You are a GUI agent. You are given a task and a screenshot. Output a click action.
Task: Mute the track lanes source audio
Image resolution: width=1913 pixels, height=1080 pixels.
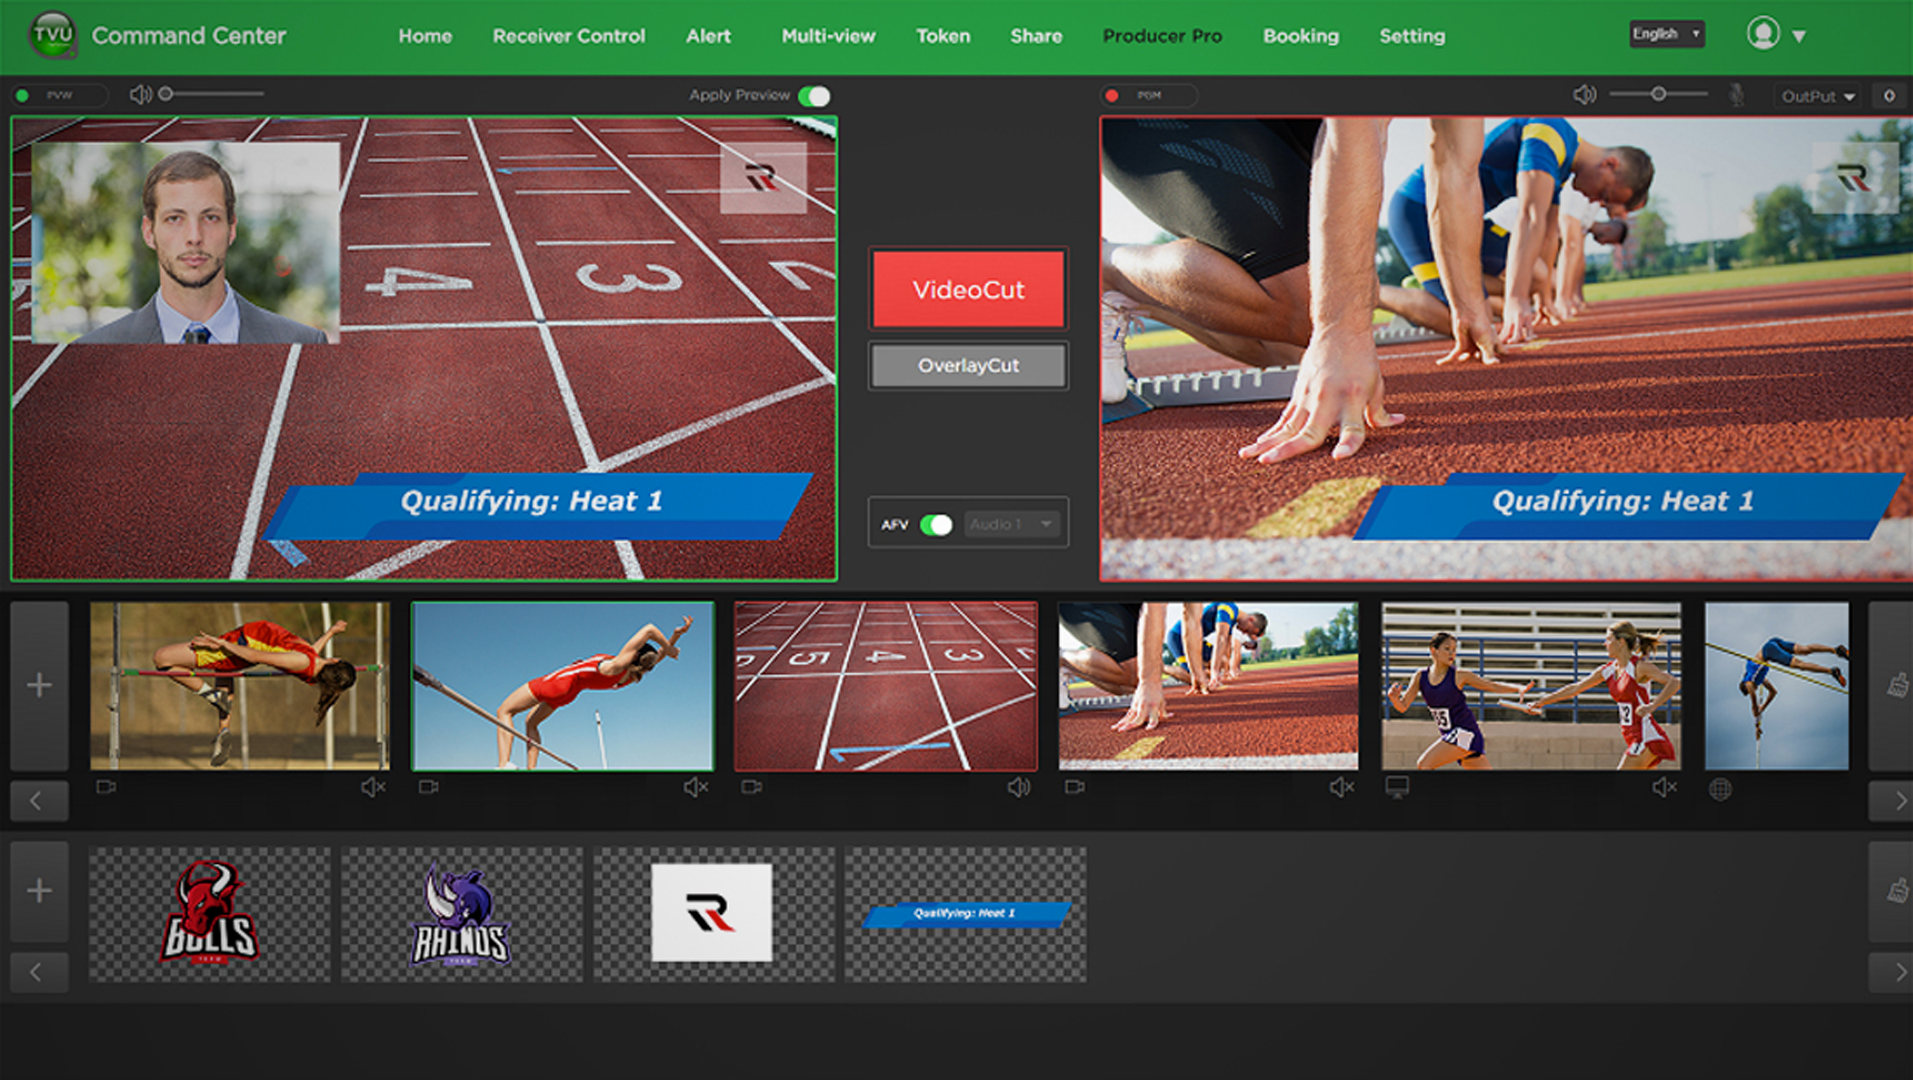[x=1018, y=788]
